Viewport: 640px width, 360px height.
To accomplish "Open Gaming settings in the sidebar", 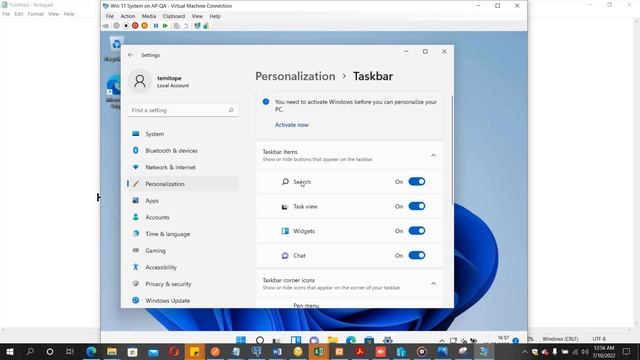I will 183,251.
